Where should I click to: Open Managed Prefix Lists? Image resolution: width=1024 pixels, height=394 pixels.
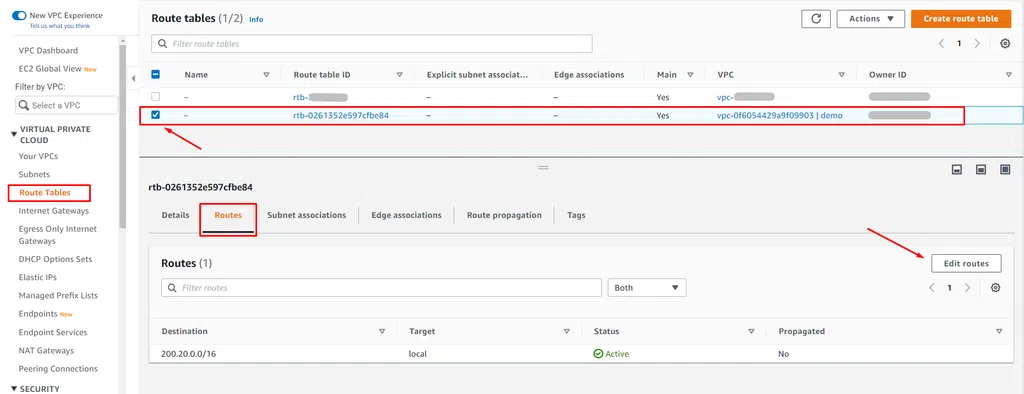point(58,296)
